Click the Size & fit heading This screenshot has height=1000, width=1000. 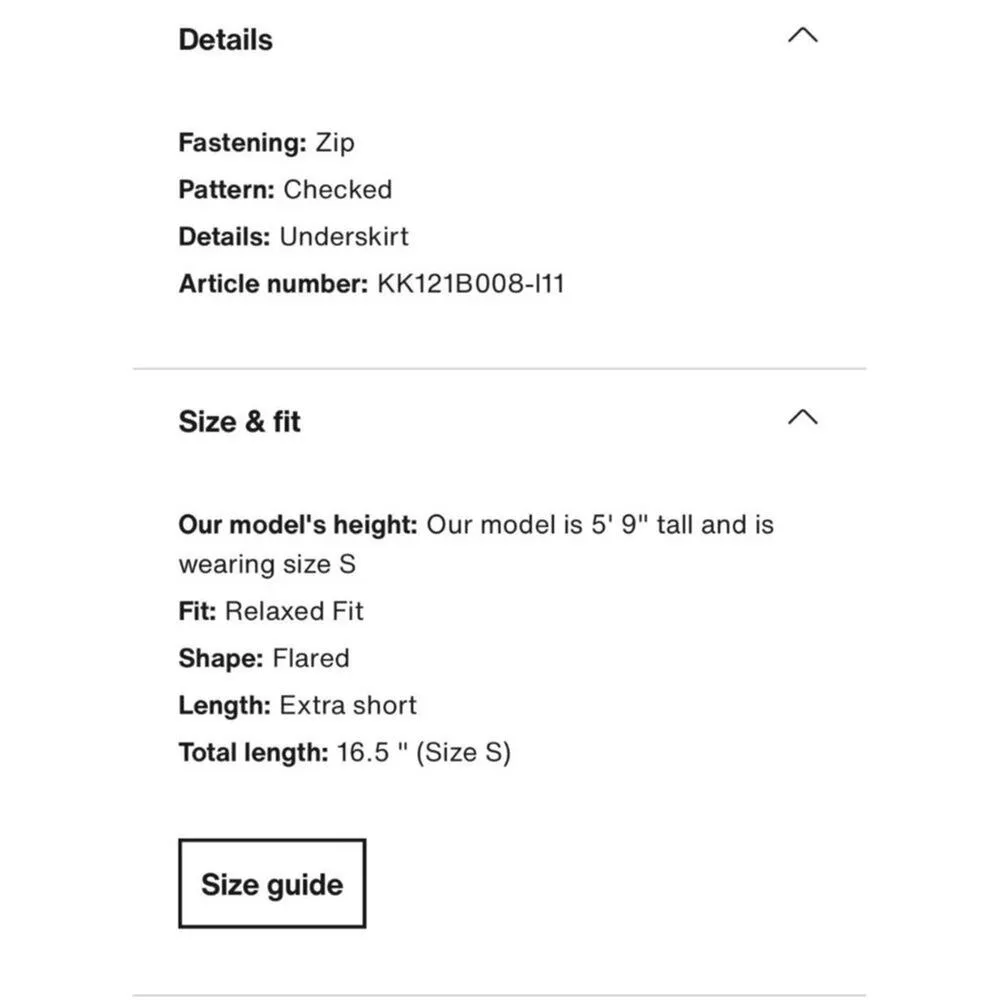pyautogui.click(x=239, y=422)
